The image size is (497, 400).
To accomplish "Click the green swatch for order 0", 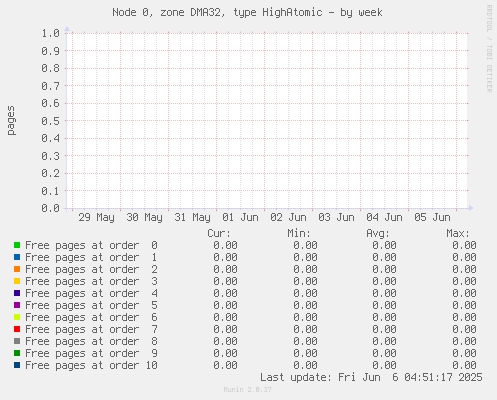I will 17,245.
